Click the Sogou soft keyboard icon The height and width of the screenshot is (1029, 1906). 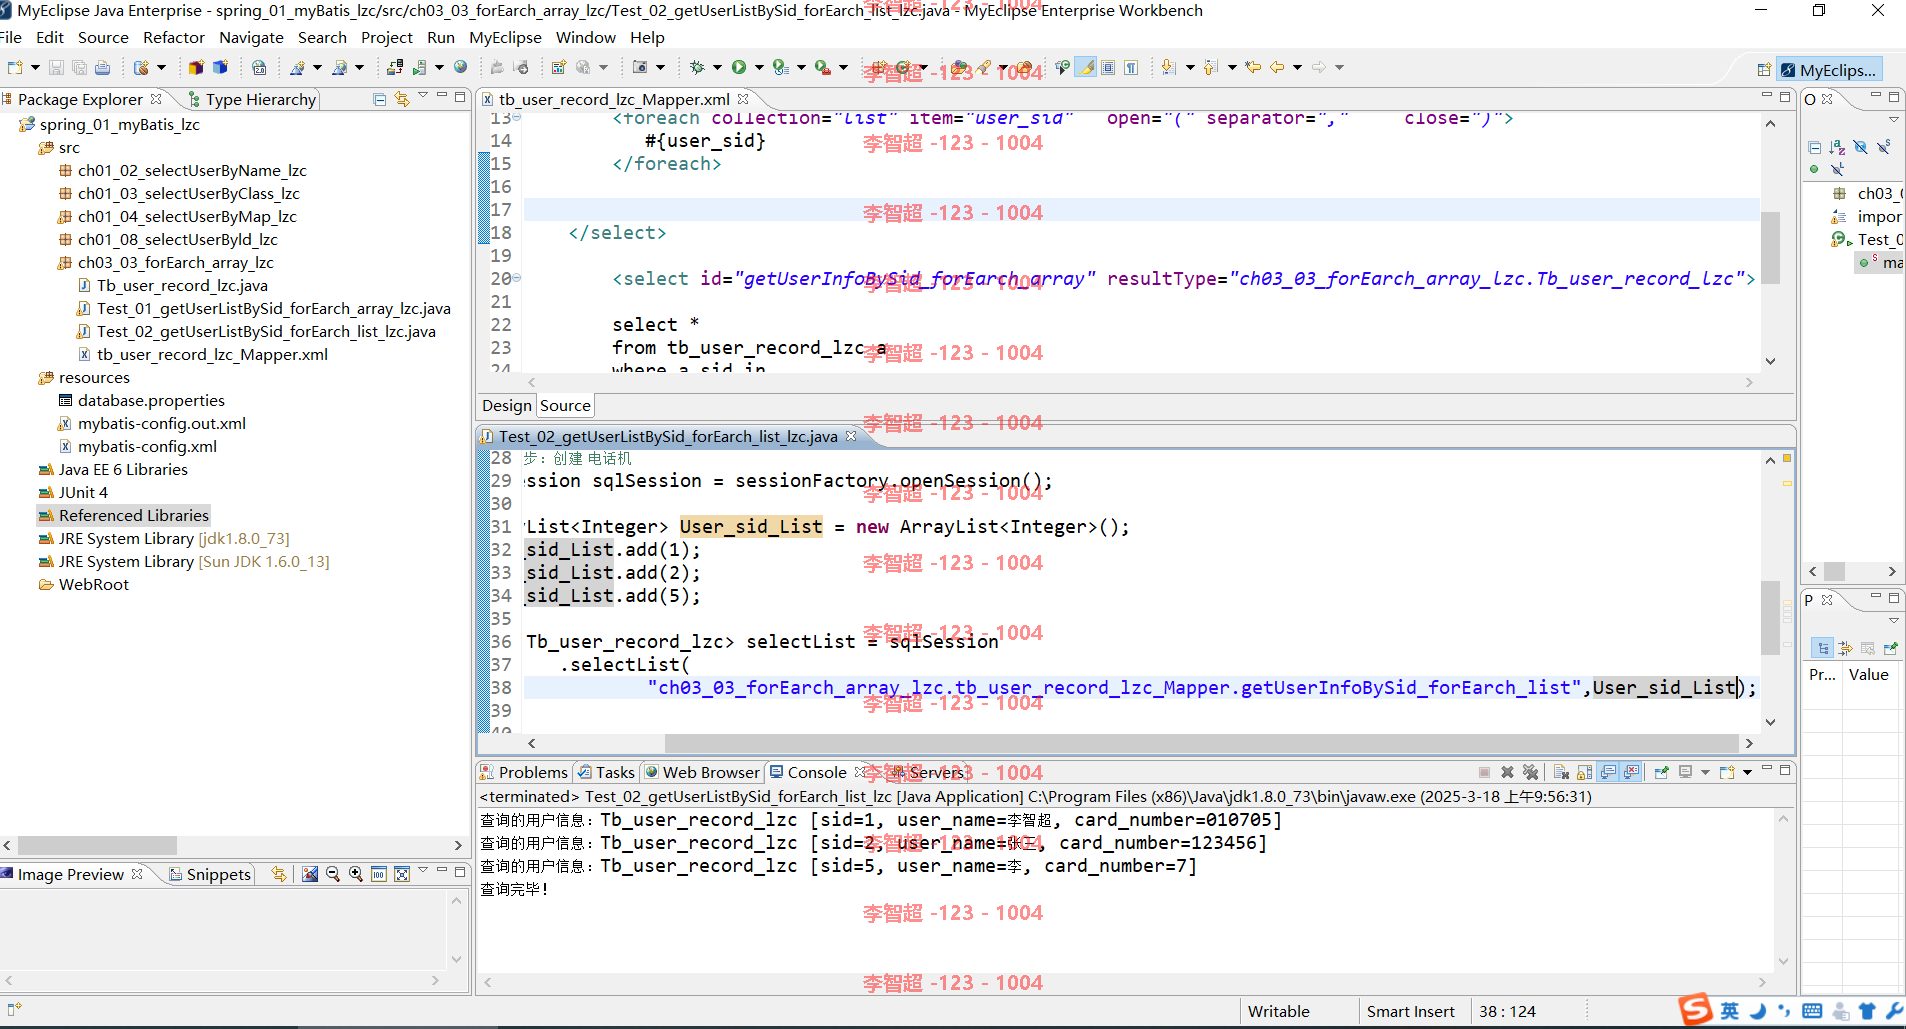point(1812,1011)
